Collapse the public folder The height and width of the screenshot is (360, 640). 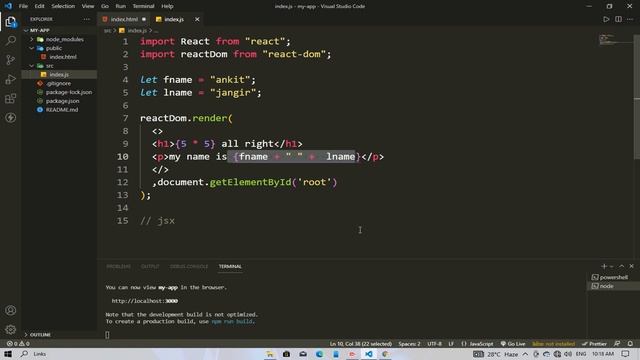click(x=32, y=48)
